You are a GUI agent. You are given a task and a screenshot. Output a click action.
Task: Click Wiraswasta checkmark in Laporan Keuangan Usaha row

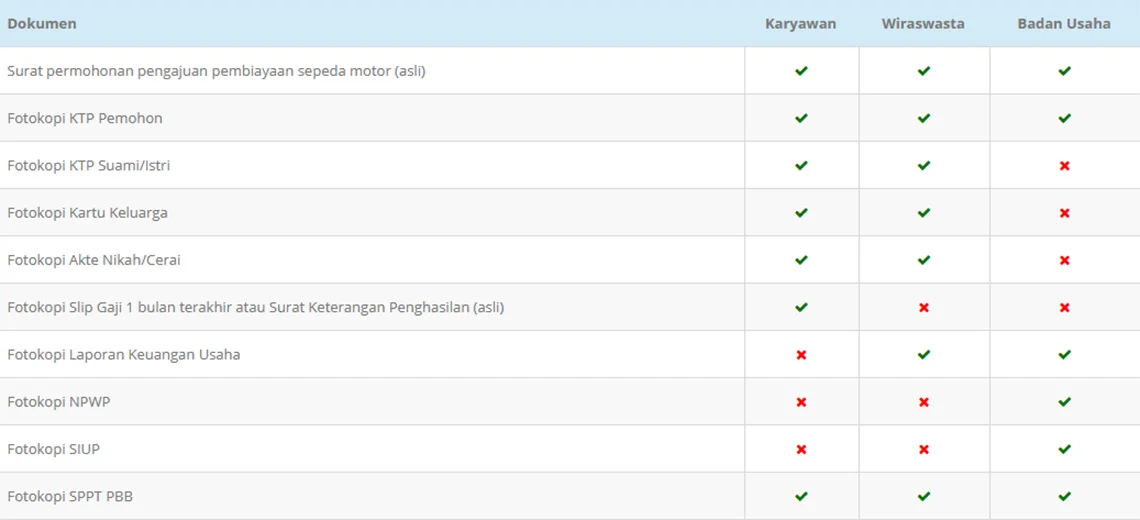pyautogui.click(x=923, y=355)
